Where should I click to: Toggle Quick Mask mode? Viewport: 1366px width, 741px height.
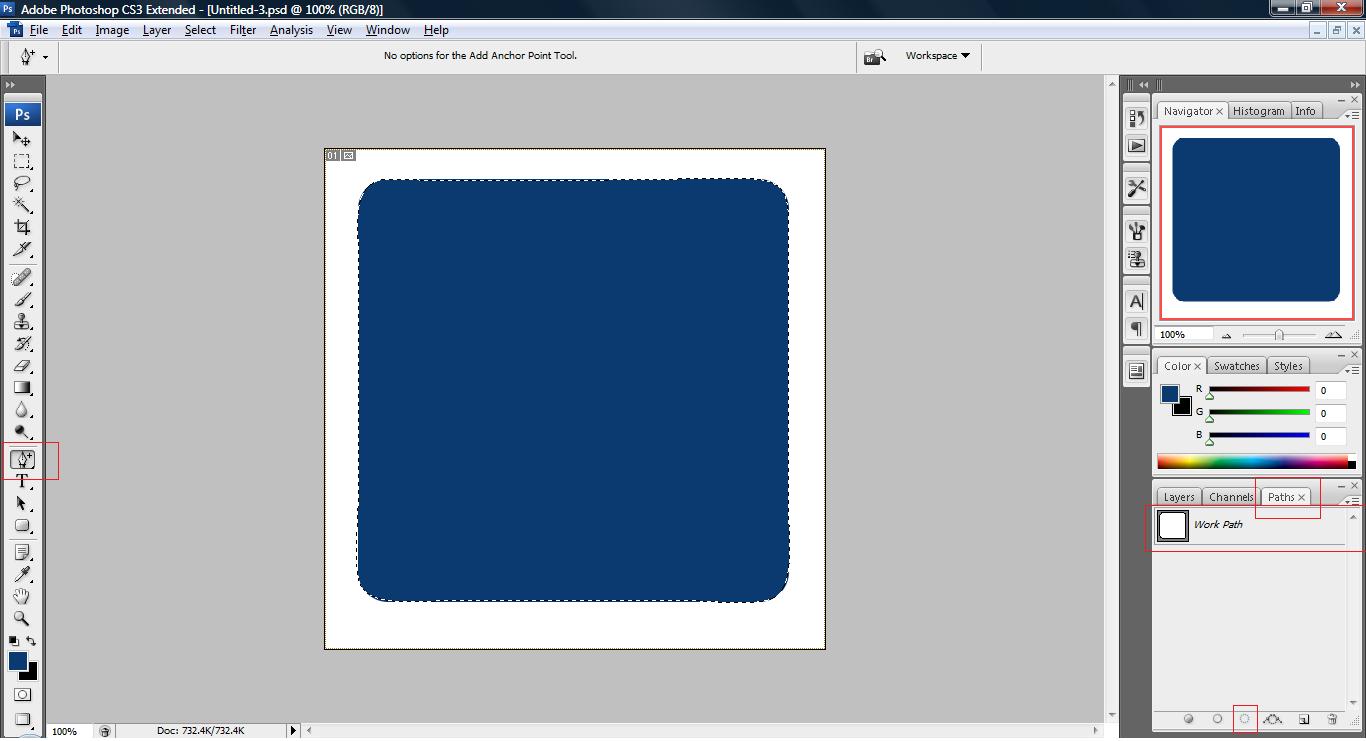pos(22,694)
